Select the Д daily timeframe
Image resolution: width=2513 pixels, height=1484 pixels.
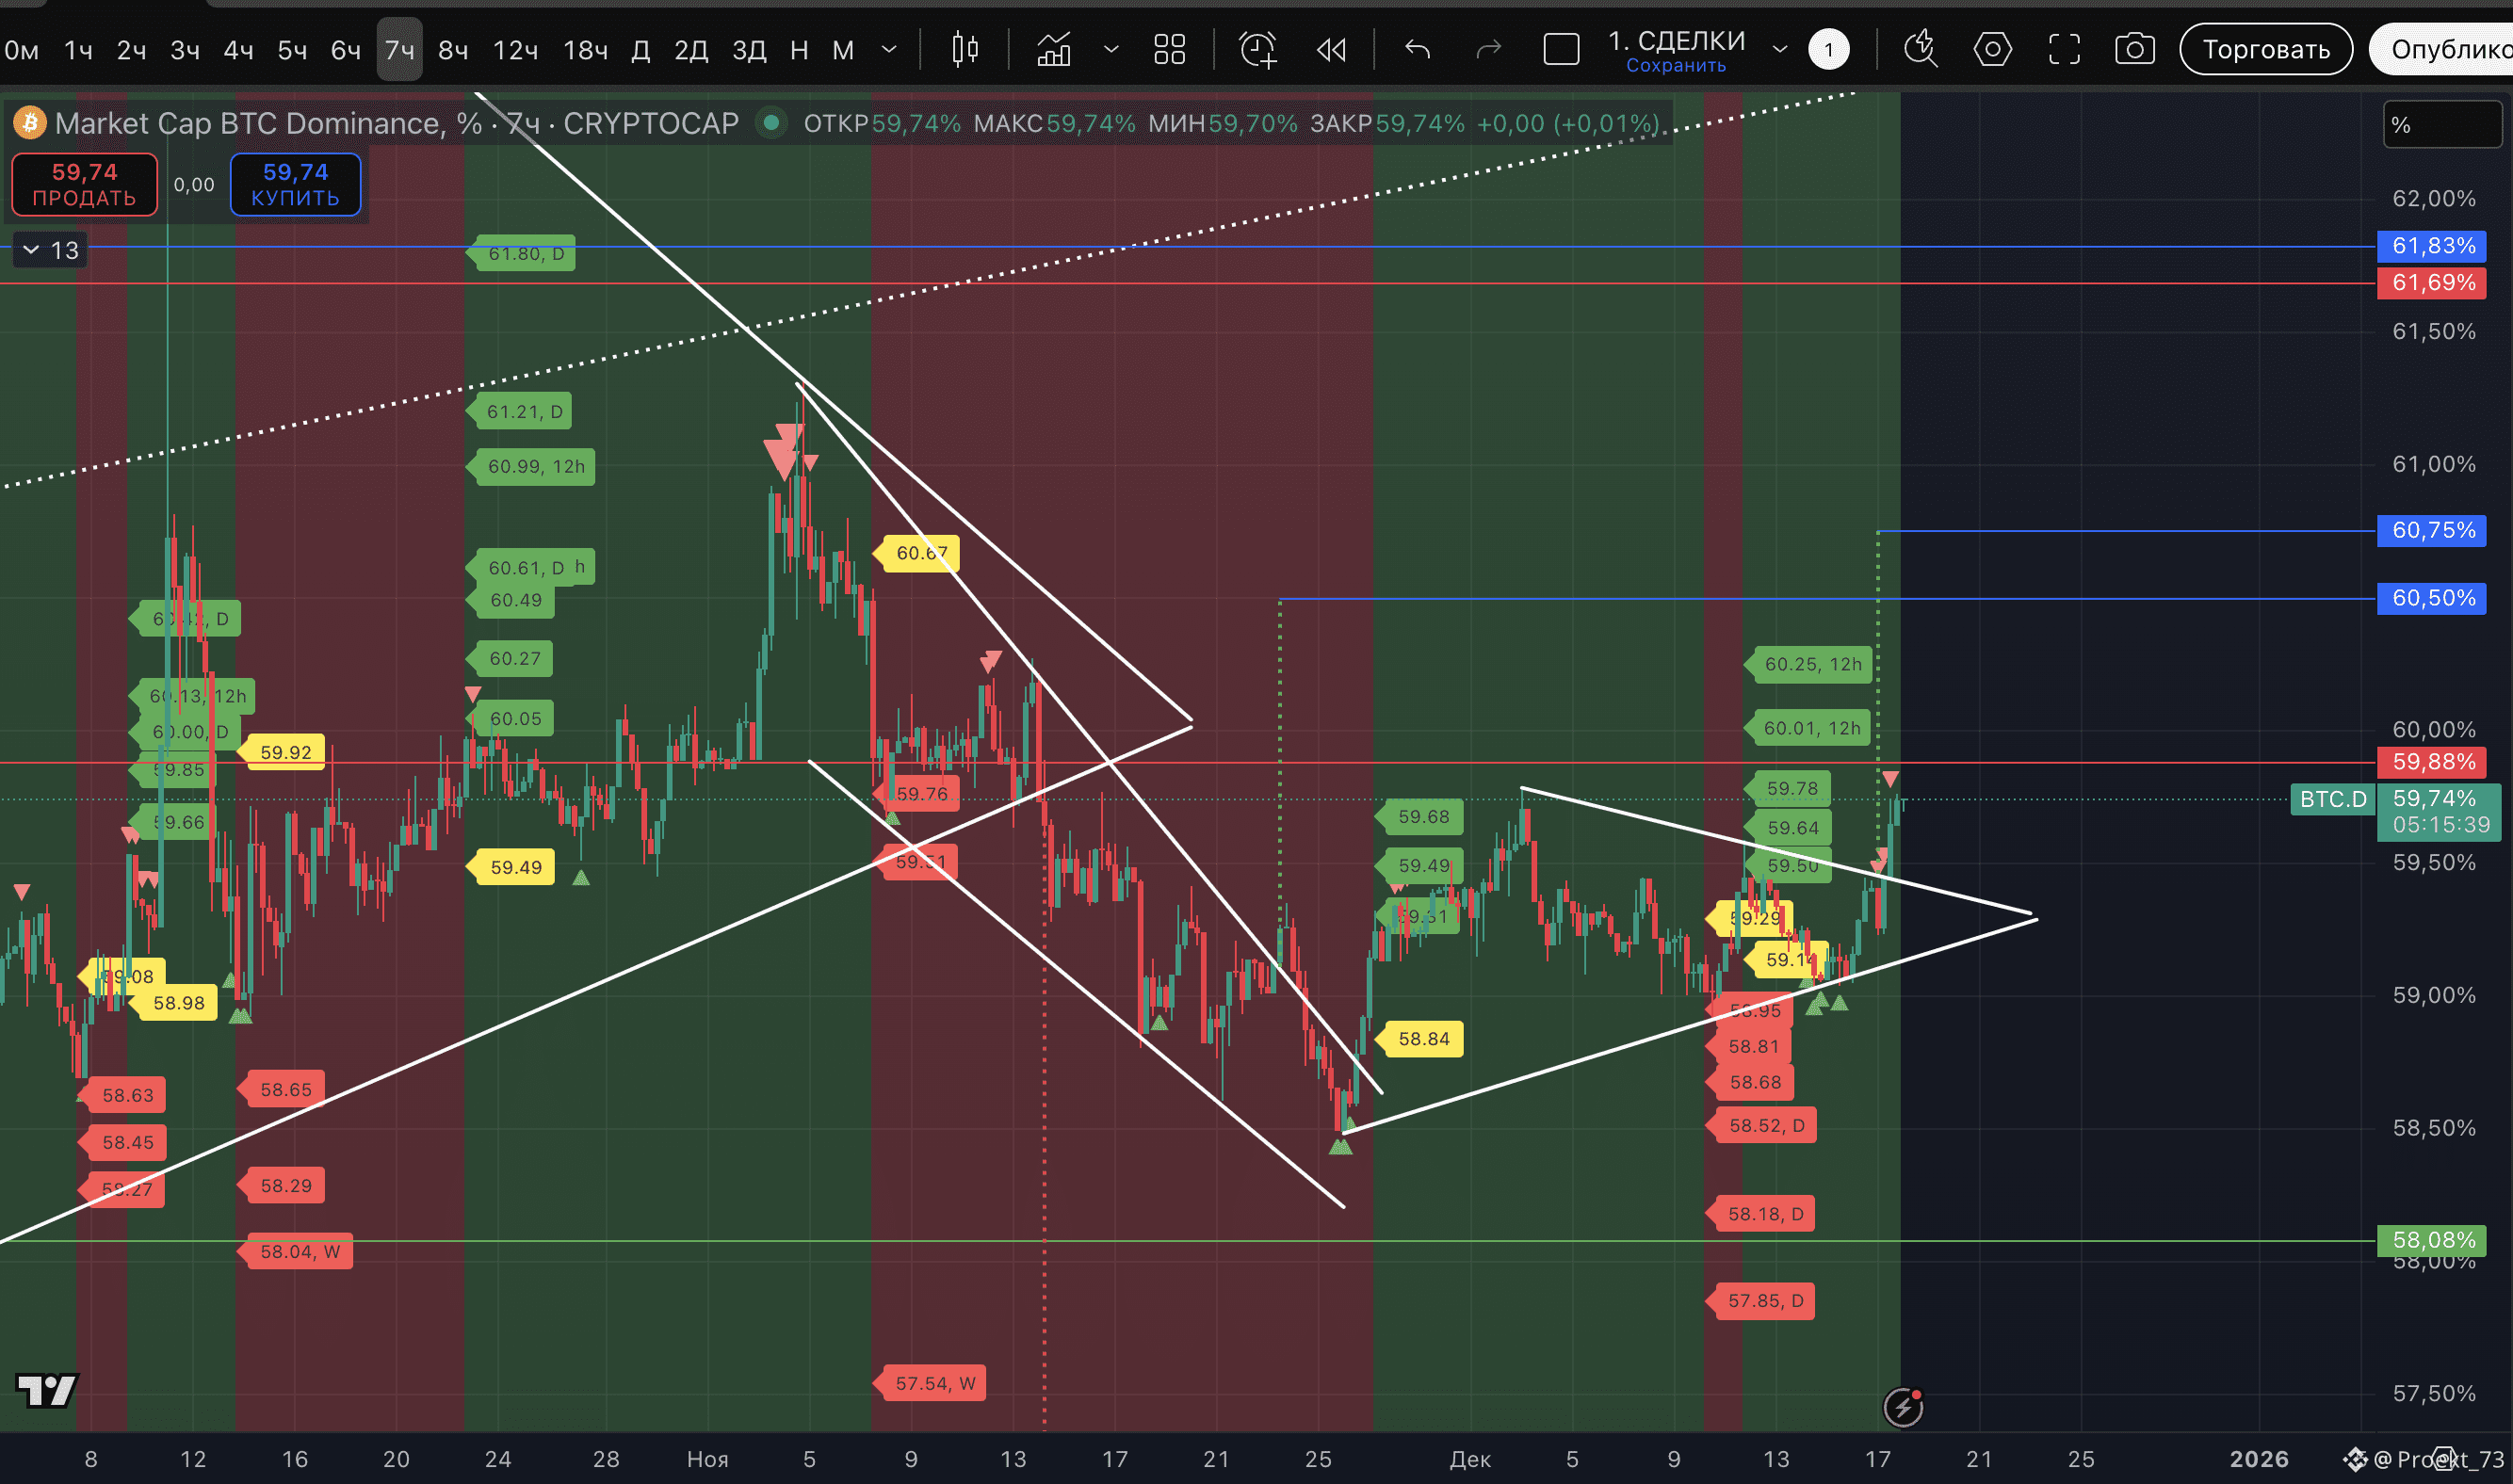point(640,49)
